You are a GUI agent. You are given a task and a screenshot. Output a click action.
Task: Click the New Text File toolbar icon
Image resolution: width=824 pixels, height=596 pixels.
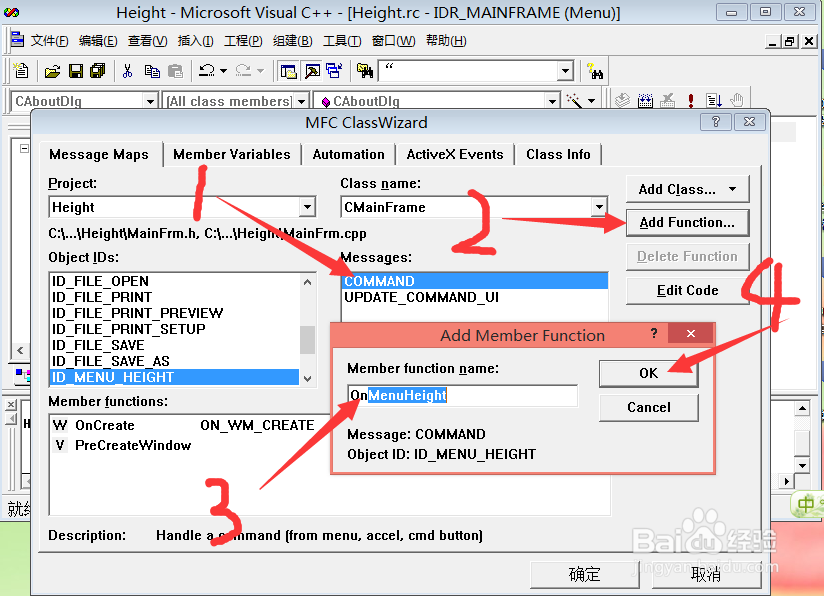point(21,70)
